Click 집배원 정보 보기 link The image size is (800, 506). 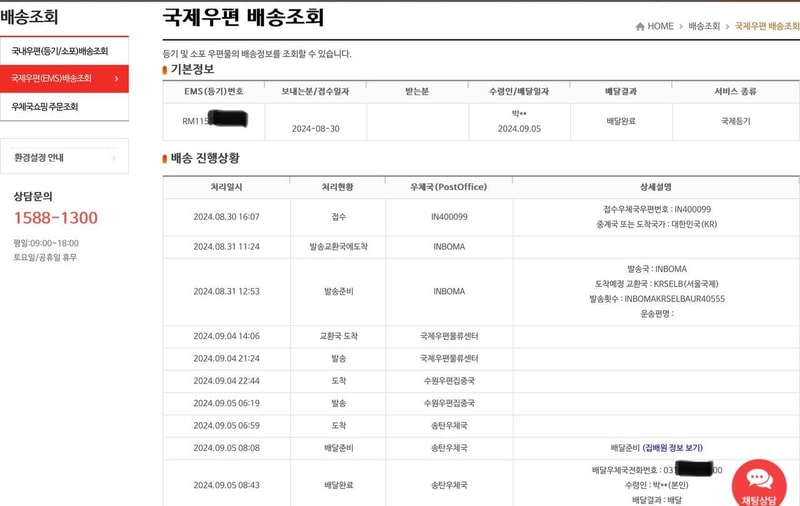pos(672,448)
